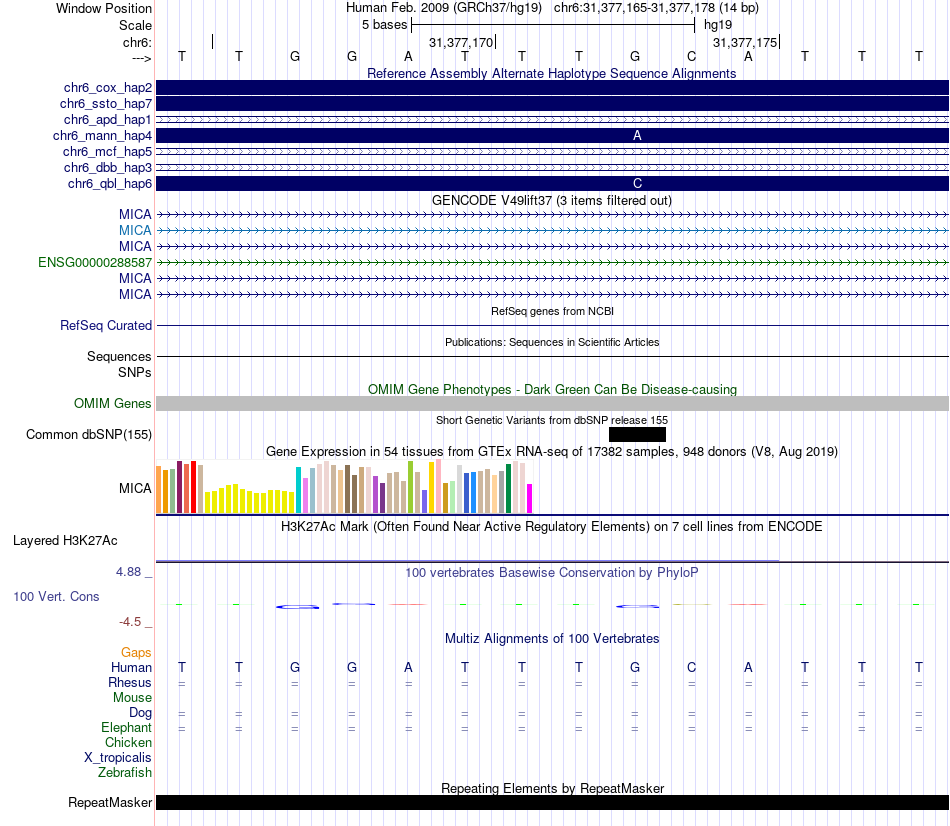
Task: Click the 31,377,175 ruler position label
Action: [x=745, y=42]
